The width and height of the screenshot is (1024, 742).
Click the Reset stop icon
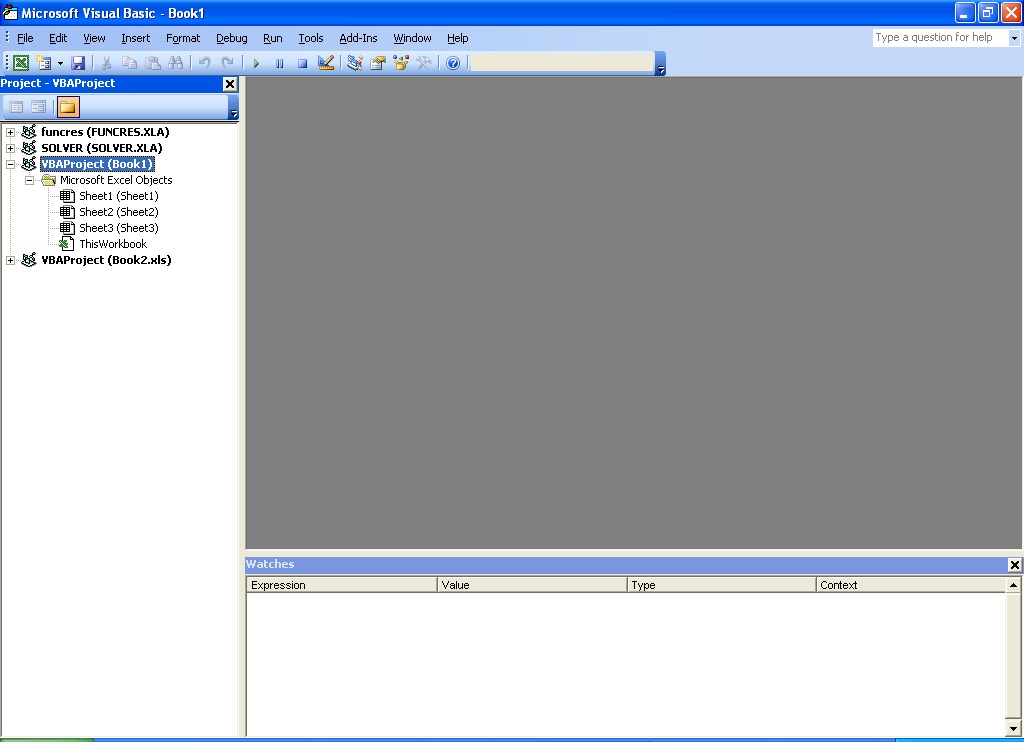(302, 63)
